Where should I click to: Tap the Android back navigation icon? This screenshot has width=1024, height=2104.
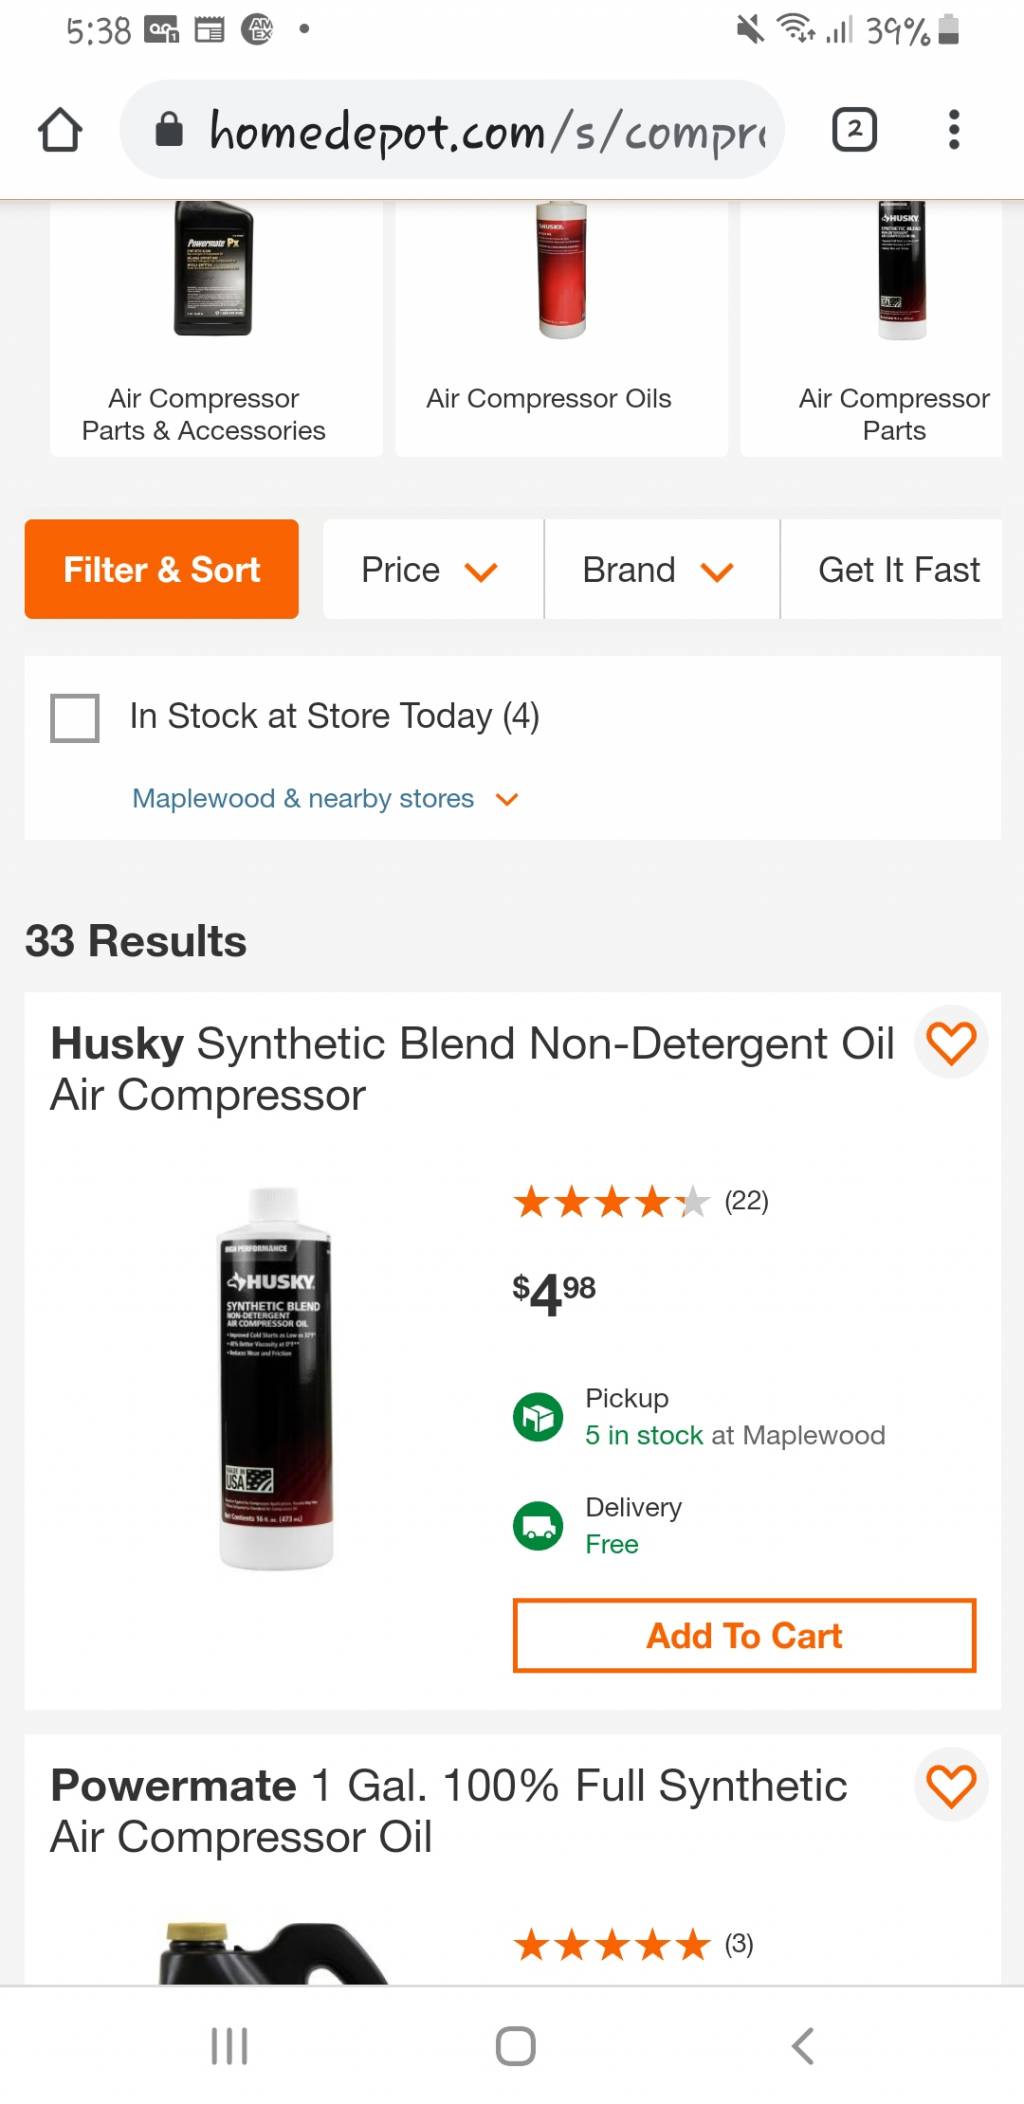click(802, 2046)
